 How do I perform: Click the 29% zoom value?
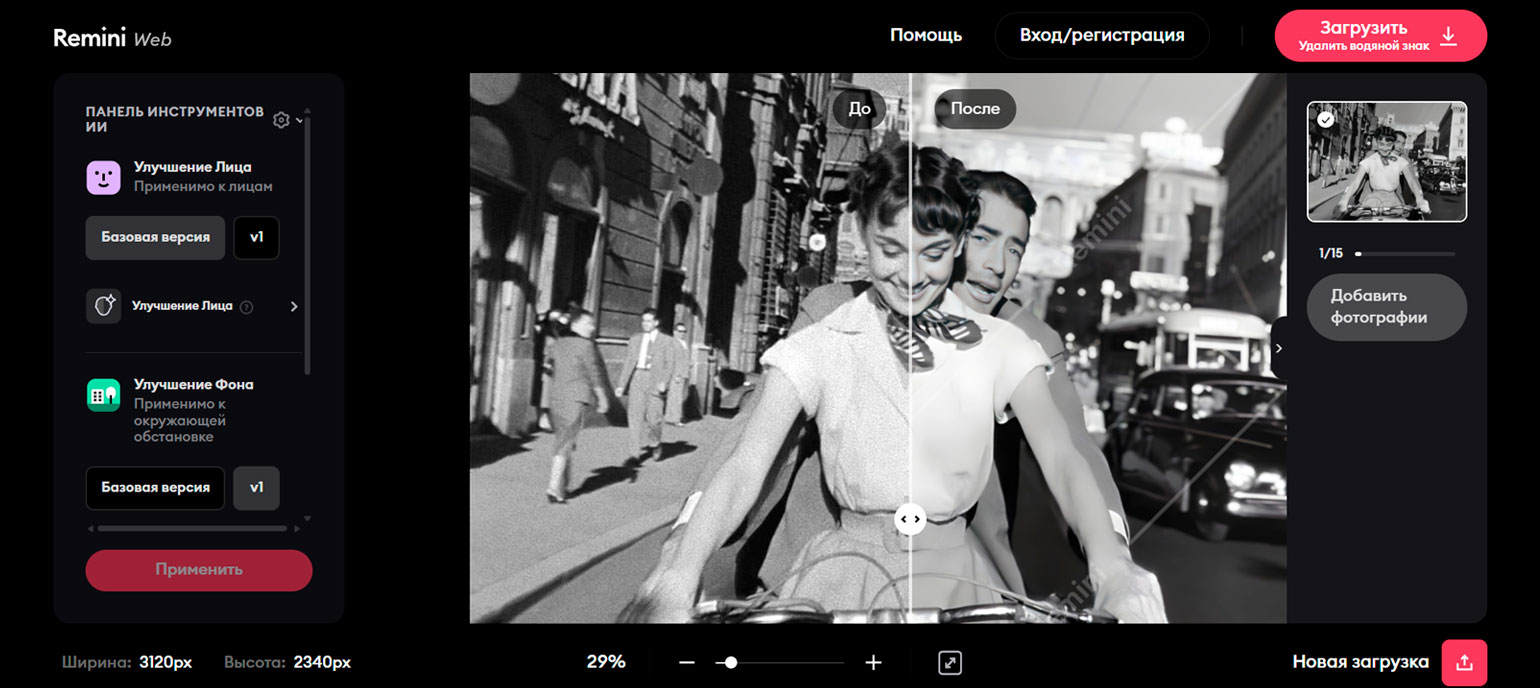606,661
